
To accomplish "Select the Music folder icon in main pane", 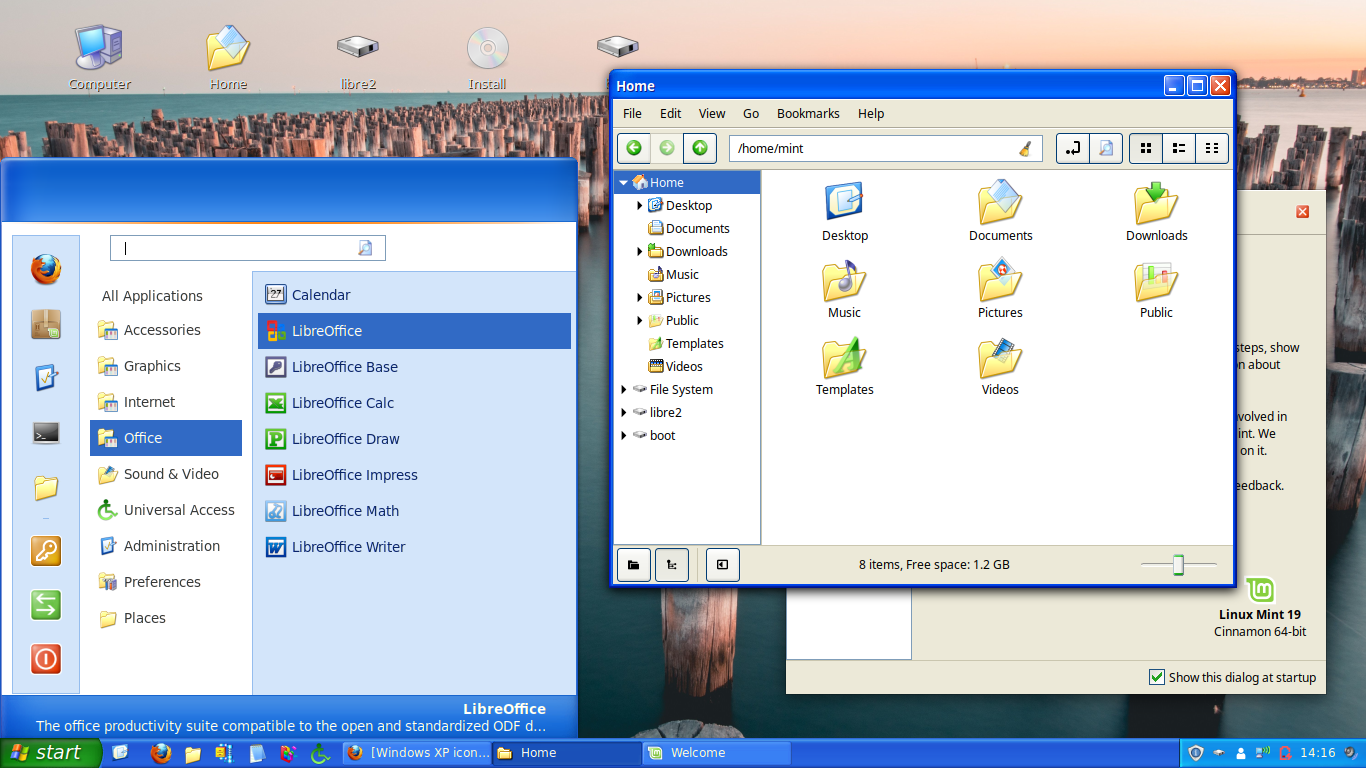I will coord(844,280).
